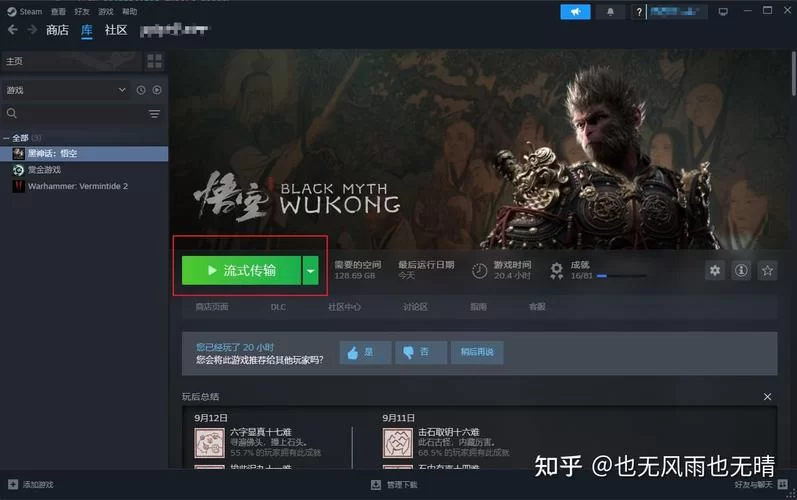Screen dimensions: 797x500
Task: Open the 客服 link
Action: [x=537, y=307]
